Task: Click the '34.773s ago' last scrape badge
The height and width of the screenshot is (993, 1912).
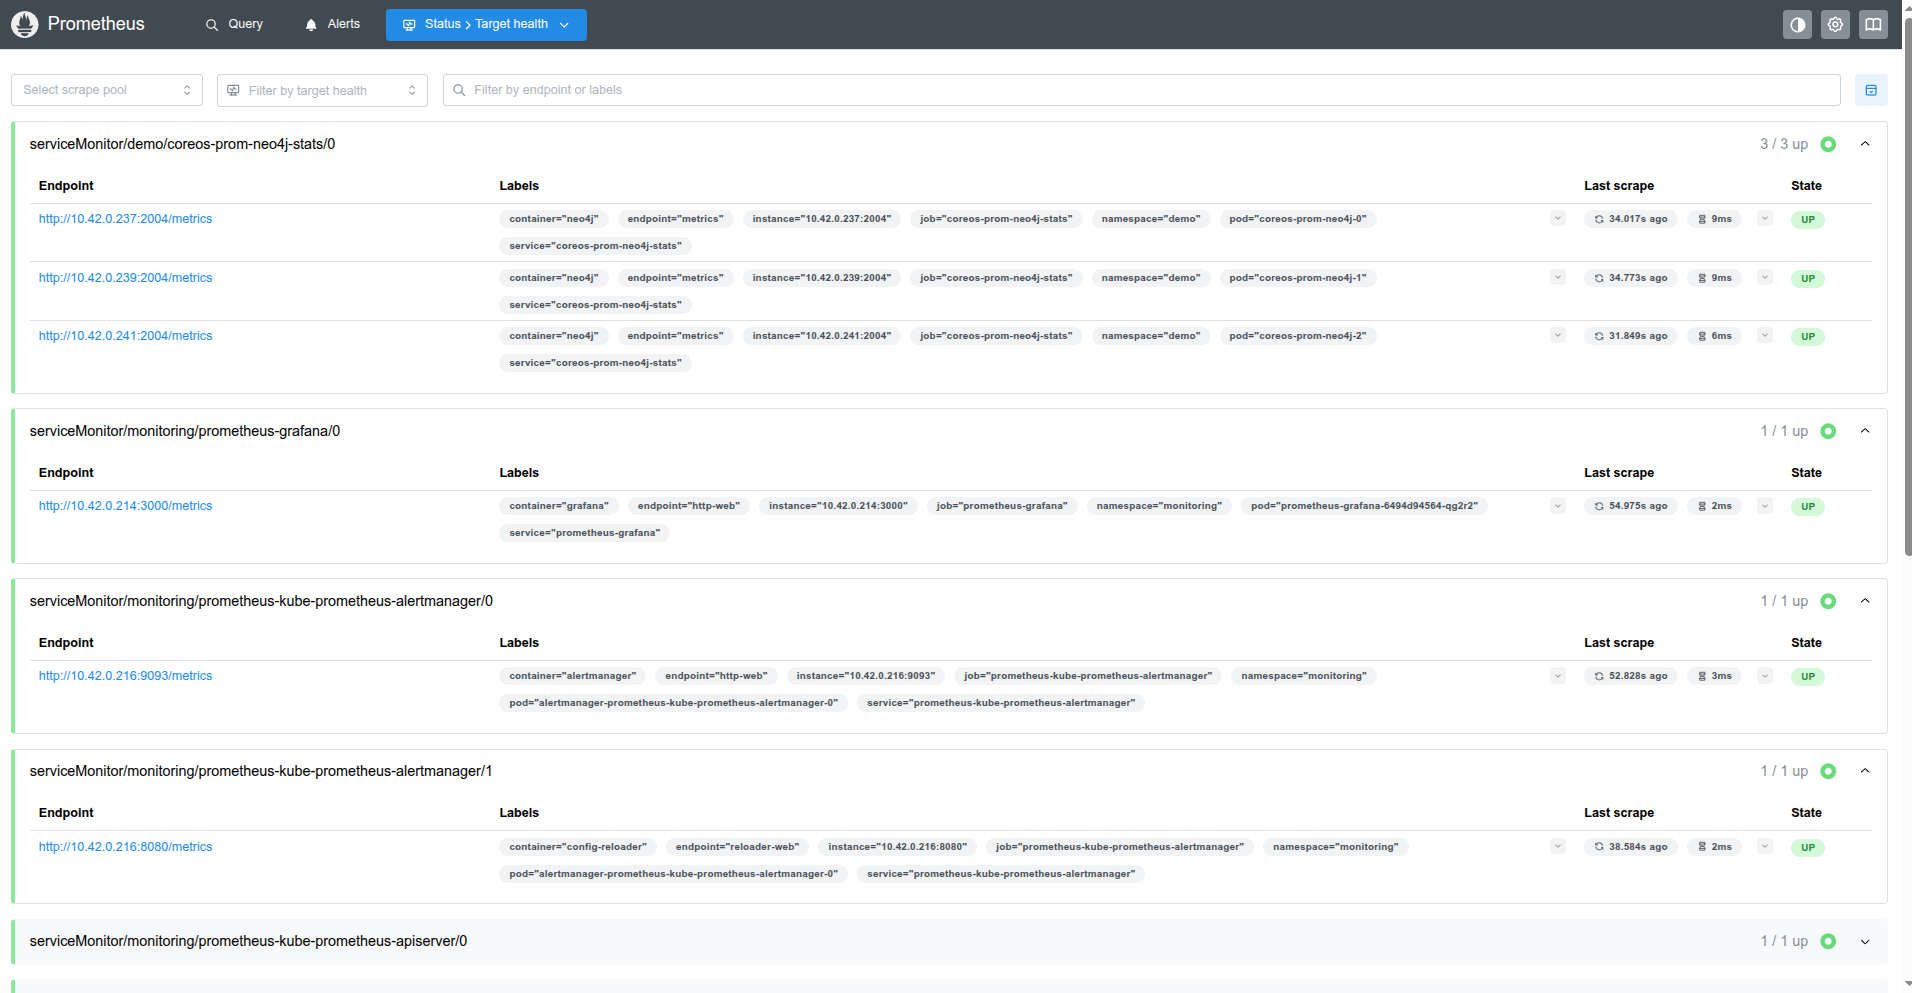Action: coord(1631,278)
